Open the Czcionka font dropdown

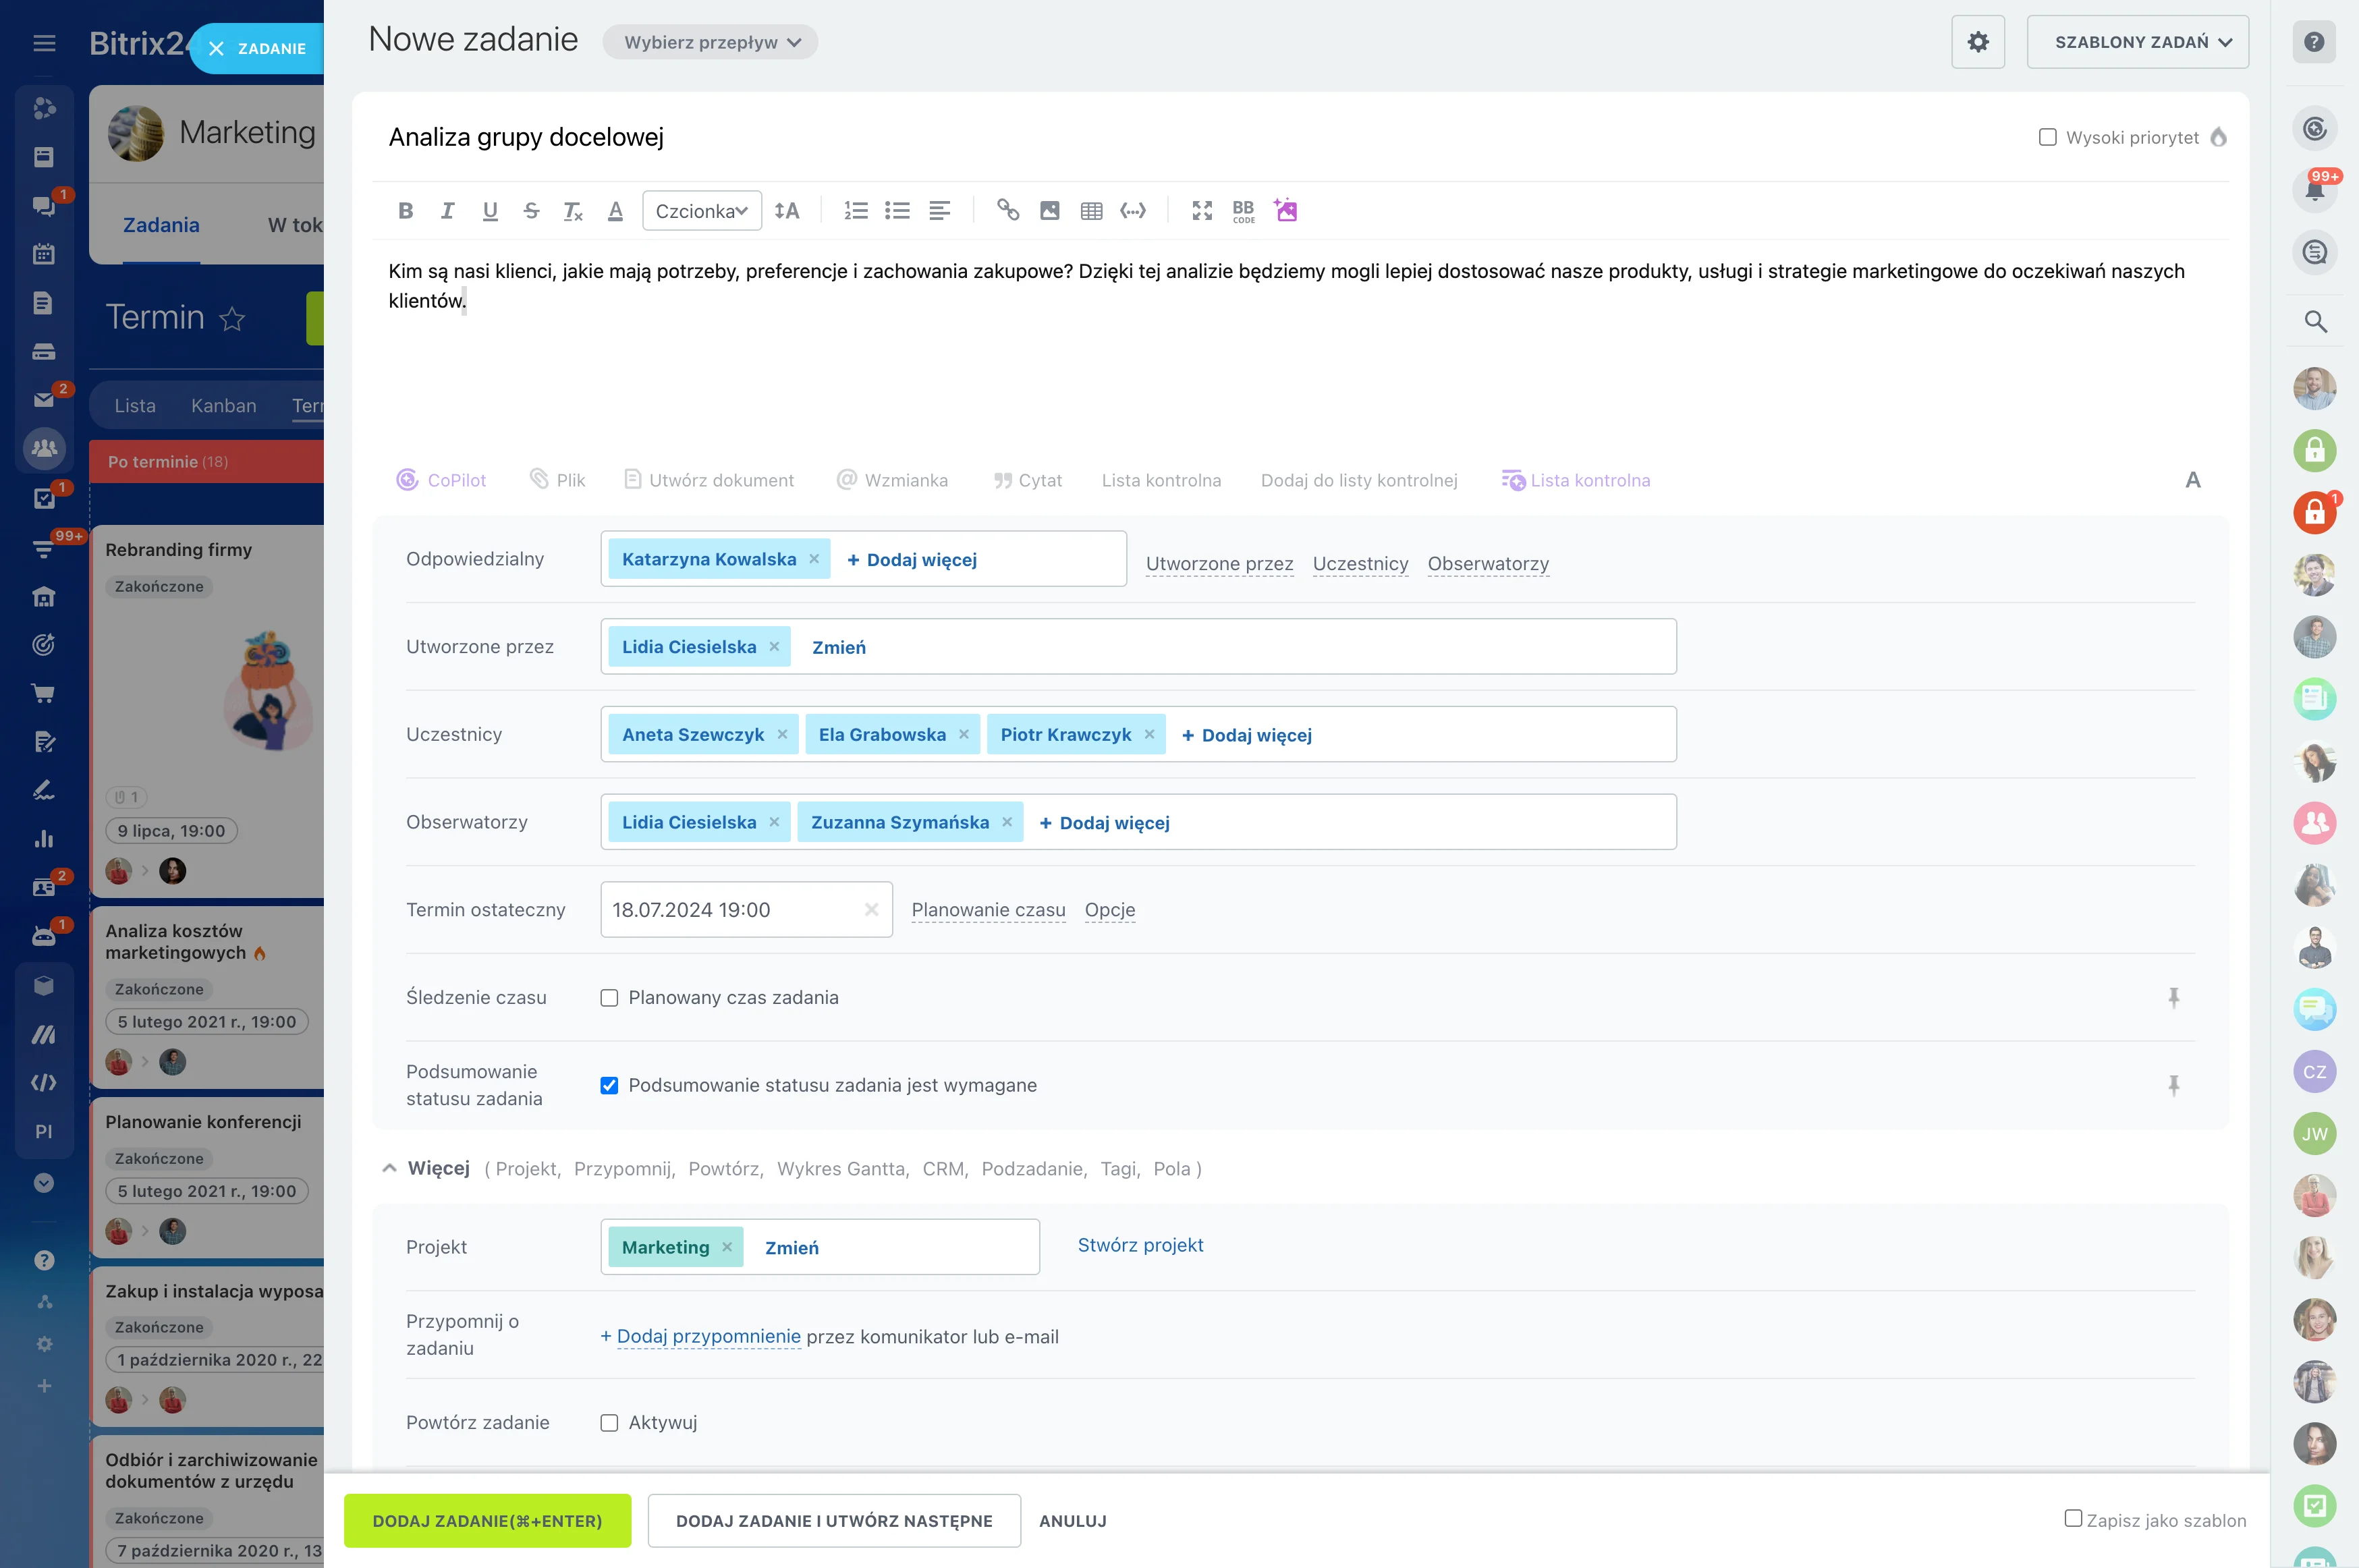(701, 211)
